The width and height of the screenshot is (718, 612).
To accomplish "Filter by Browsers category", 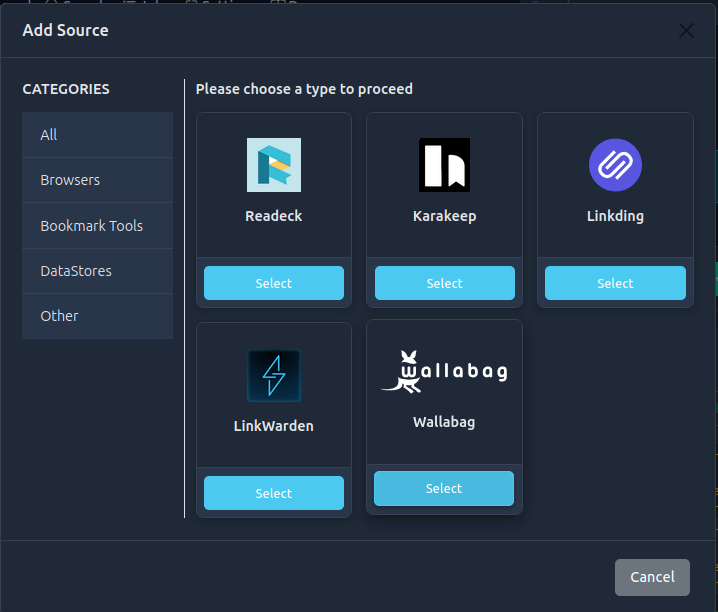I will tap(98, 180).
